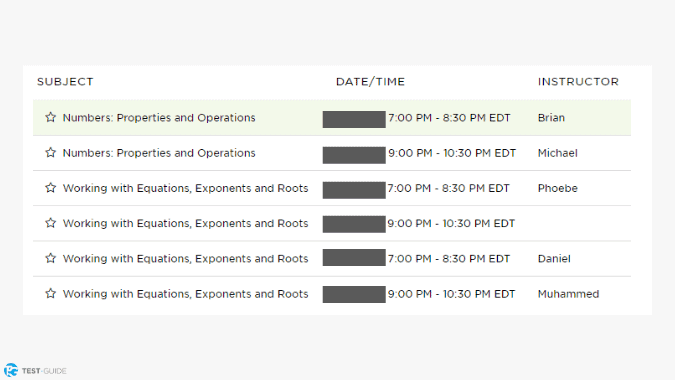Sort by the DATE/TIME column header
This screenshot has width=675, height=380.
(370, 82)
